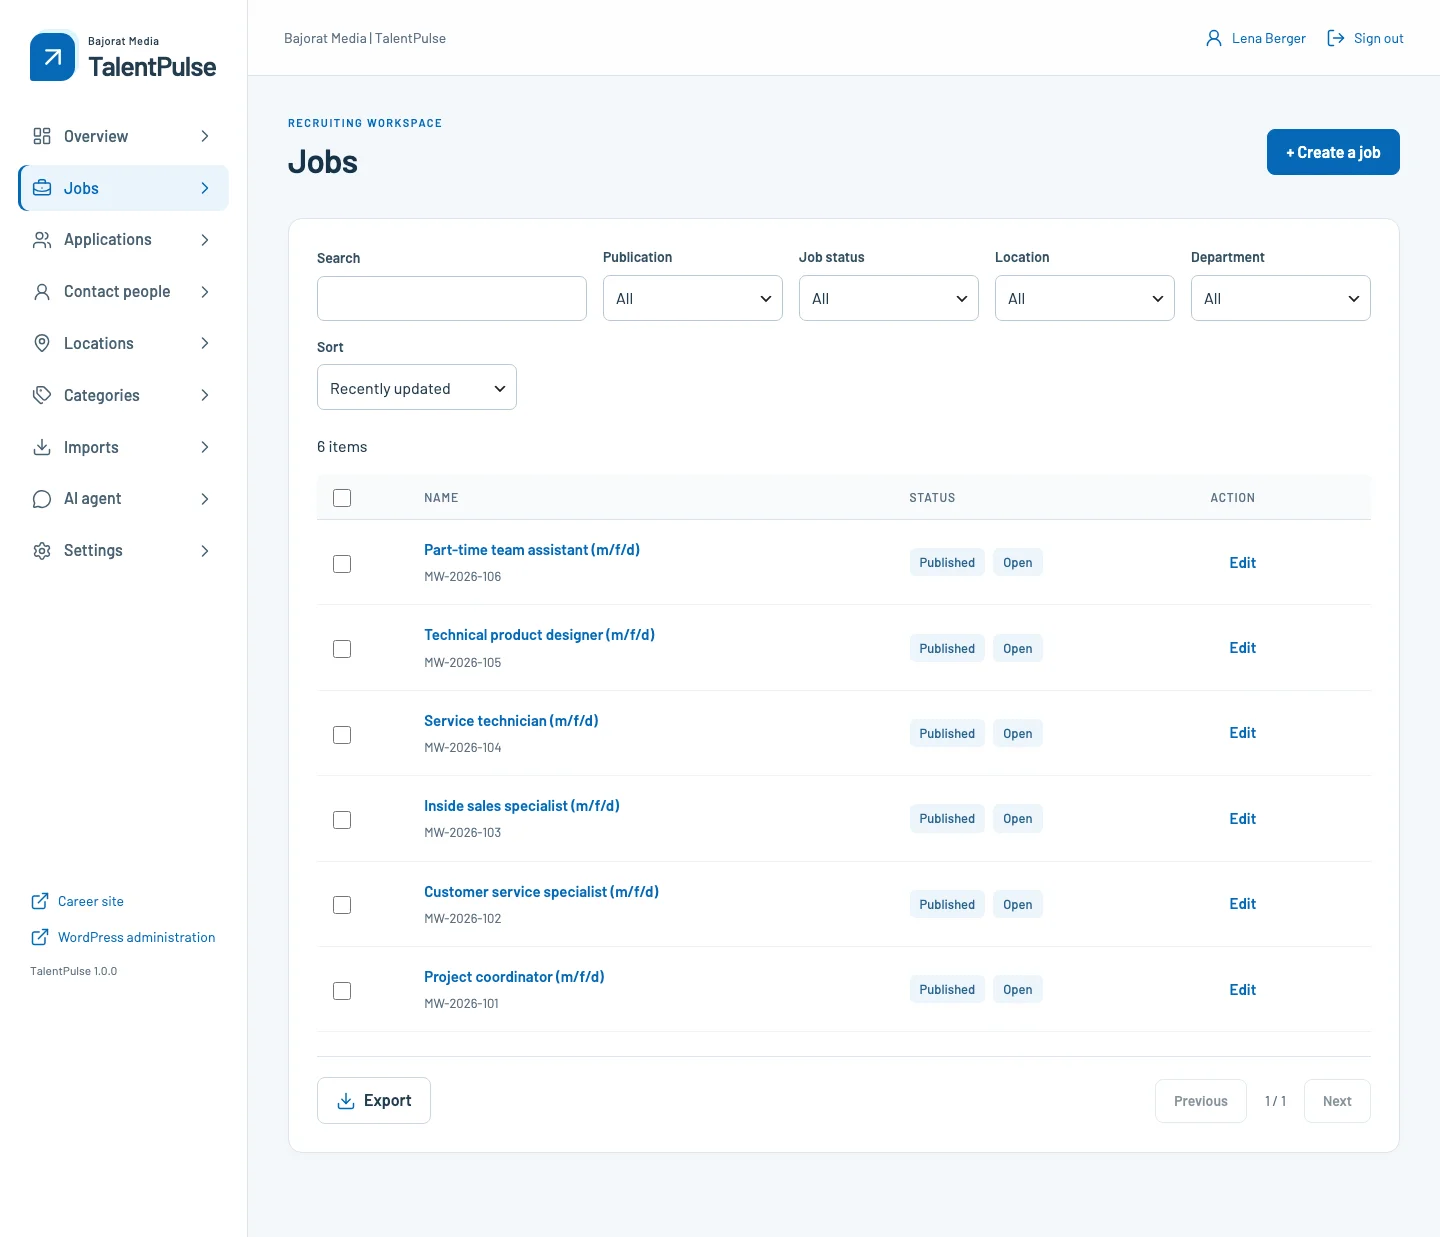Click the Overview grid icon in sidebar

tap(42, 136)
